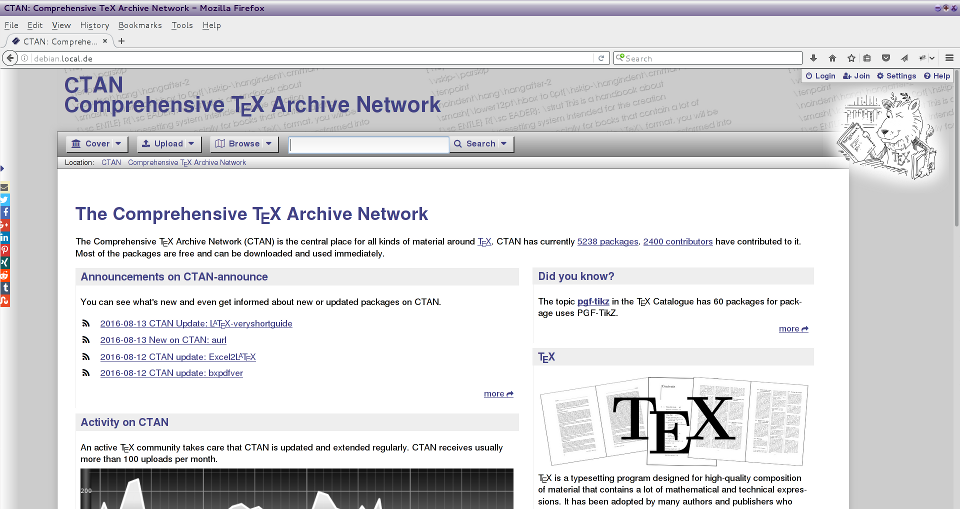Click CTAN in the Location breadcrumb
The height and width of the screenshot is (509, 960).
click(111, 162)
